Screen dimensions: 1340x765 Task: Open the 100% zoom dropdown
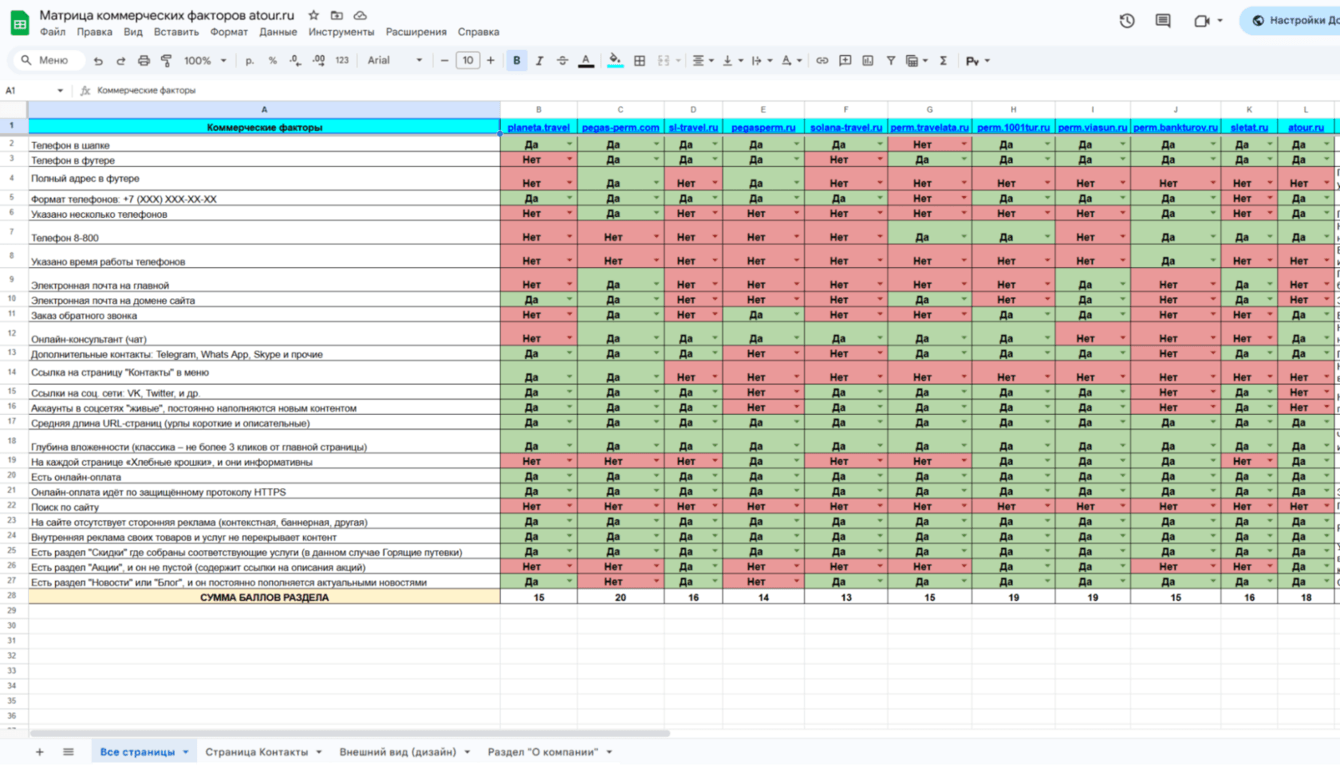[205, 61]
